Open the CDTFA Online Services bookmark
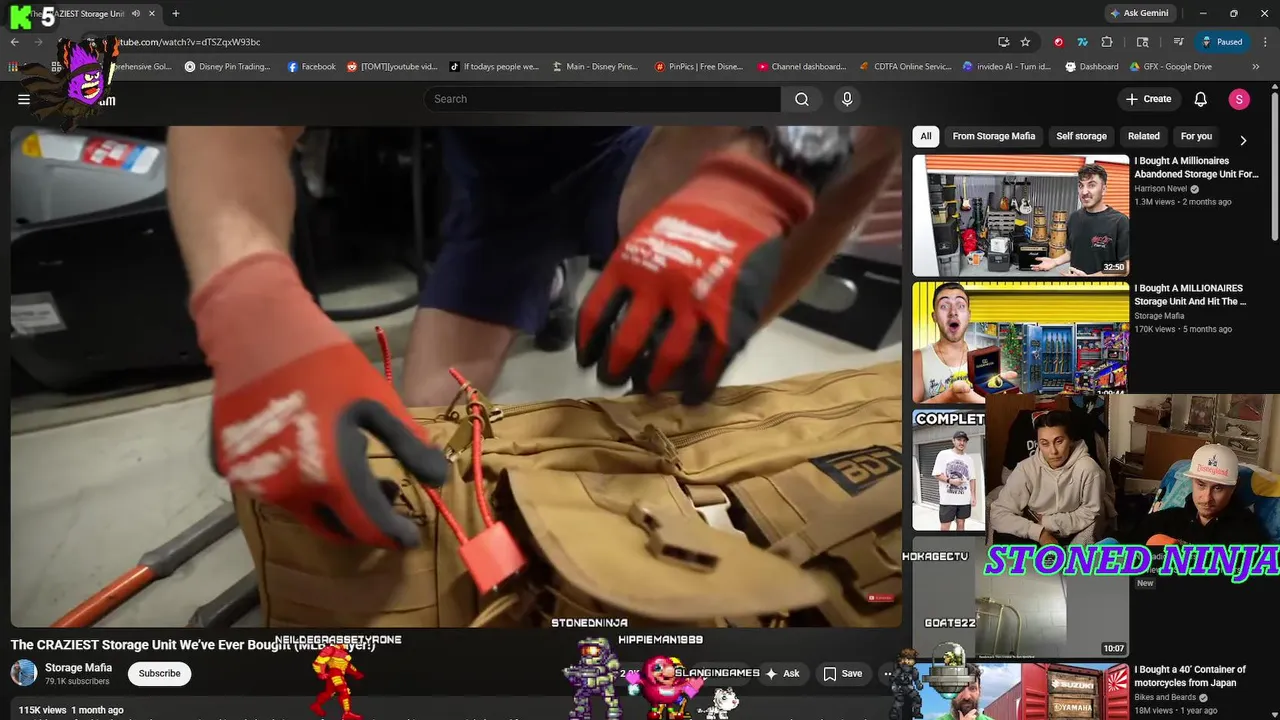Viewport: 1280px width, 720px height. point(905,67)
